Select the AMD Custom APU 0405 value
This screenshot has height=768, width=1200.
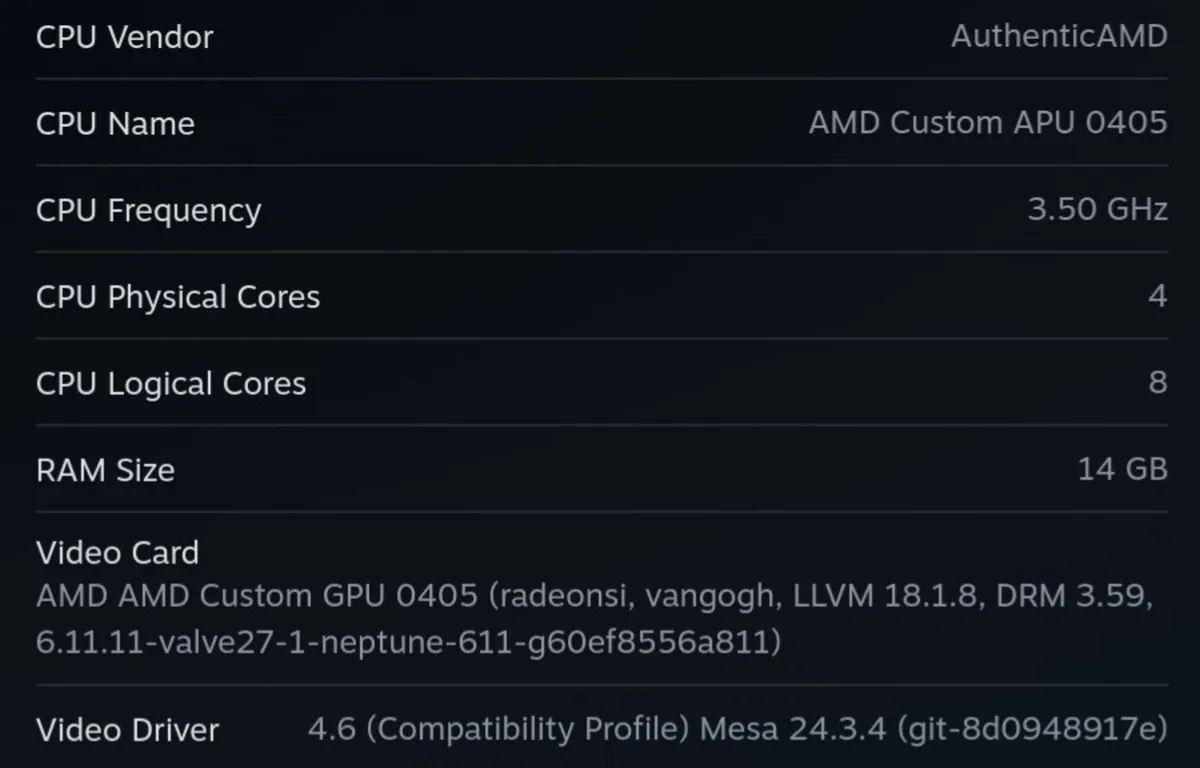click(x=987, y=123)
